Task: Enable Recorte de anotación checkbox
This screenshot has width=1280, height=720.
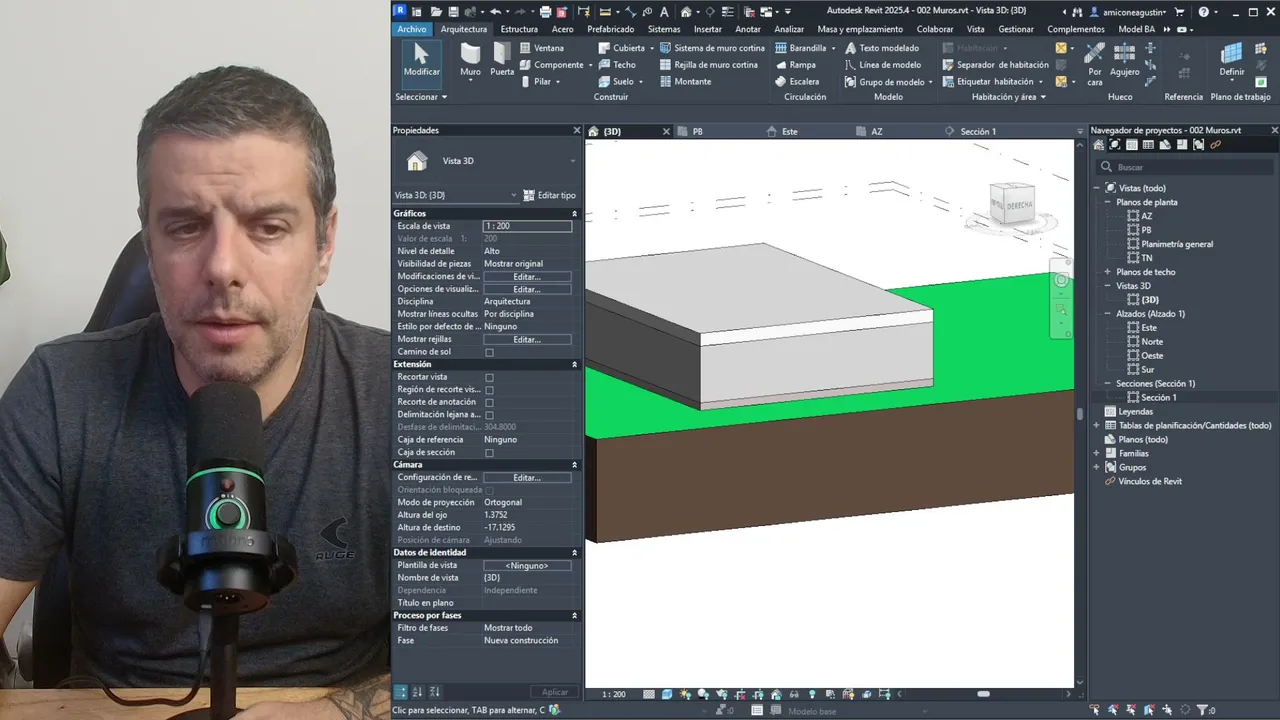Action: 489,403
